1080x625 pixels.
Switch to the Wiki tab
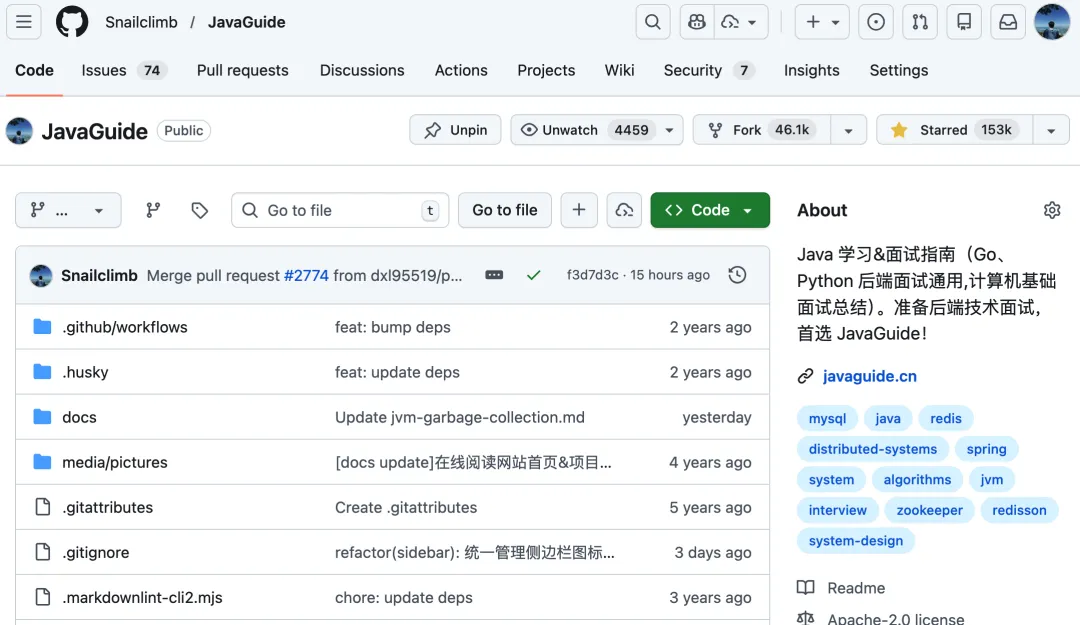tap(619, 70)
